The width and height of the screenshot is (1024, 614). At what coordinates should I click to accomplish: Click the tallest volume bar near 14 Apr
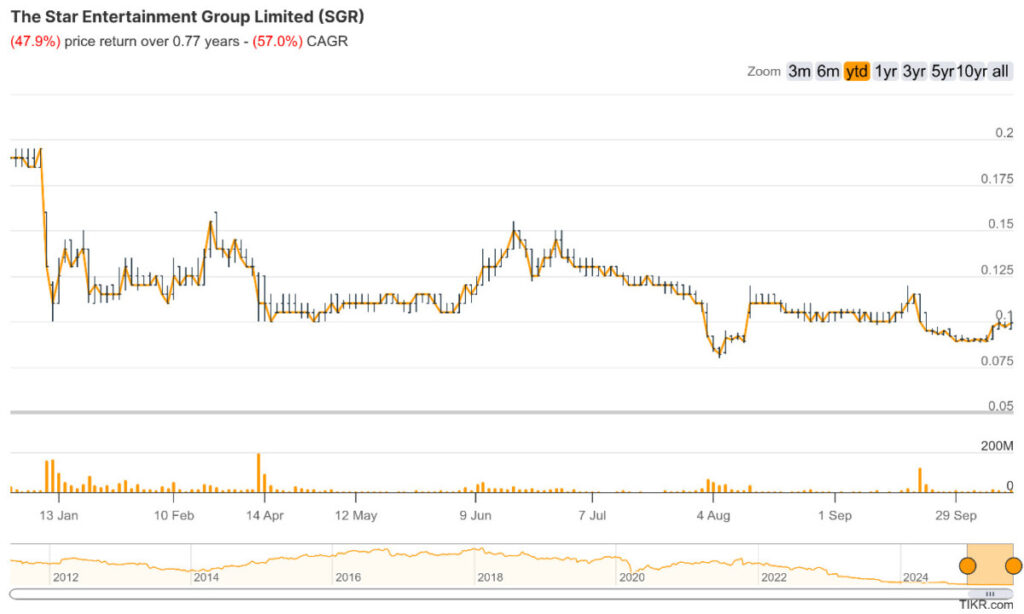pos(259,474)
